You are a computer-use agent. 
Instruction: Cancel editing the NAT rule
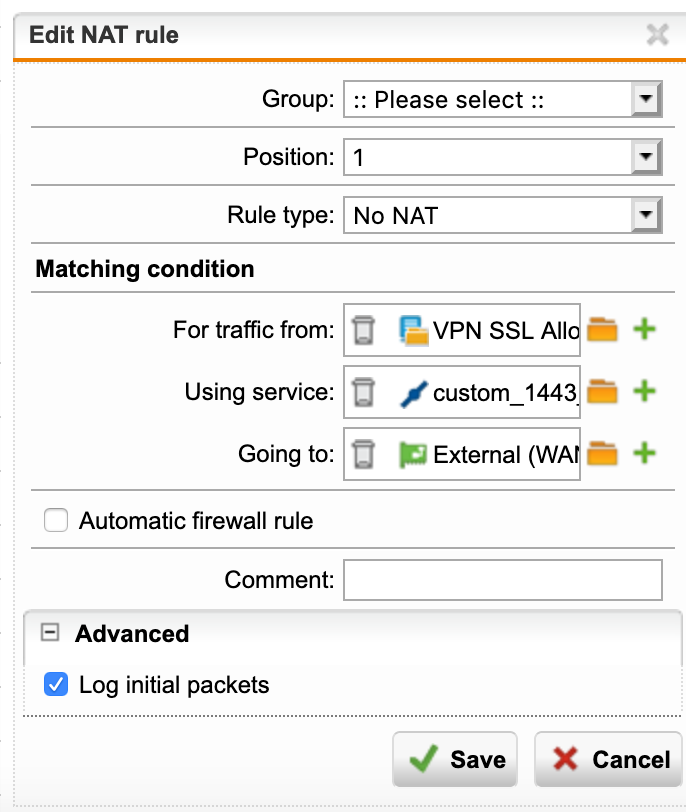click(x=608, y=759)
